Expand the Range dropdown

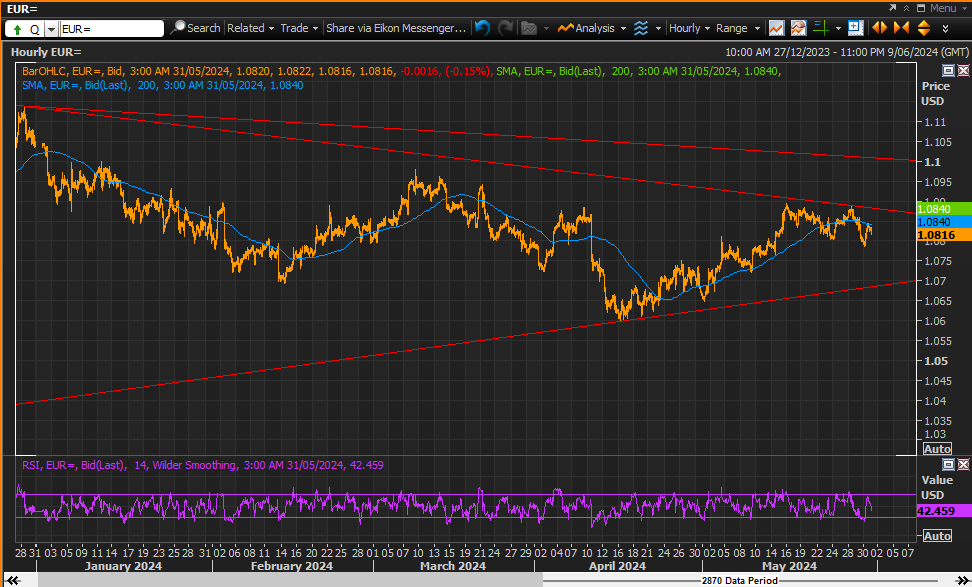[738, 28]
